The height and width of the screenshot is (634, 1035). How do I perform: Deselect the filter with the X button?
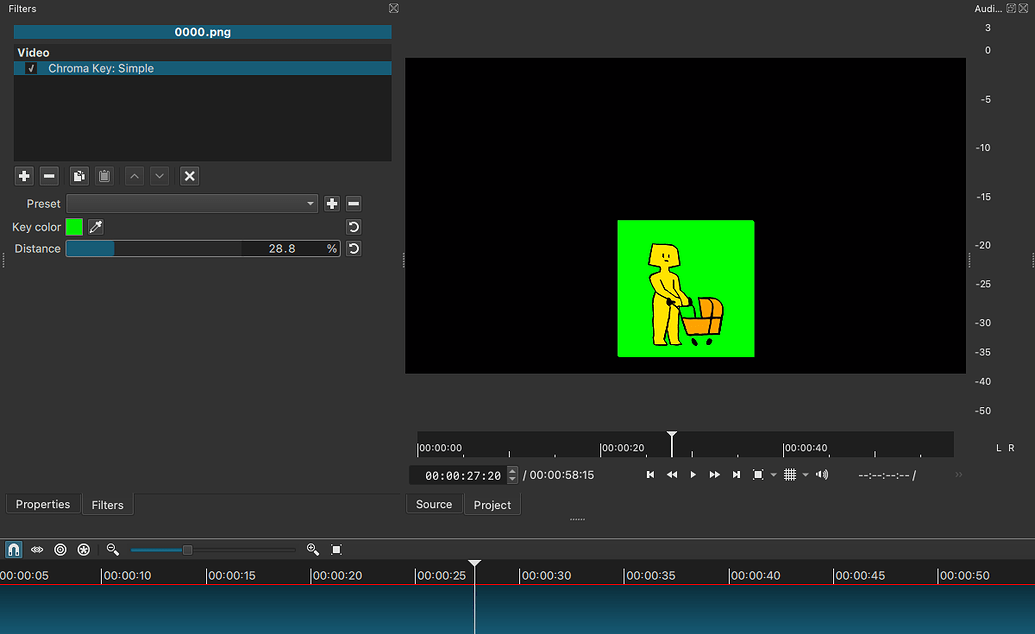(189, 176)
